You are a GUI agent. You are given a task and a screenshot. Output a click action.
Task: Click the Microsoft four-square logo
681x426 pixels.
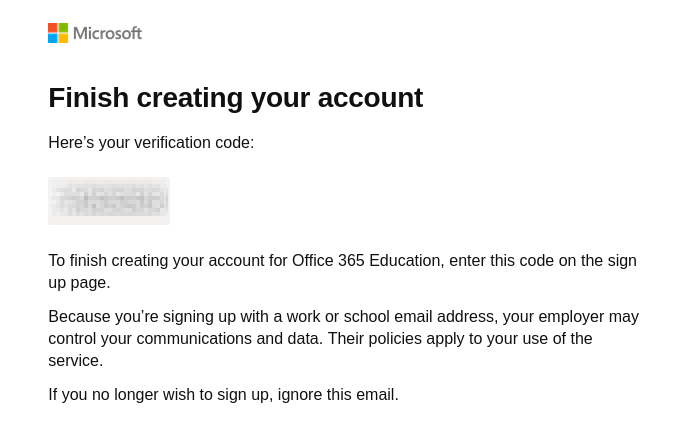pos(58,33)
